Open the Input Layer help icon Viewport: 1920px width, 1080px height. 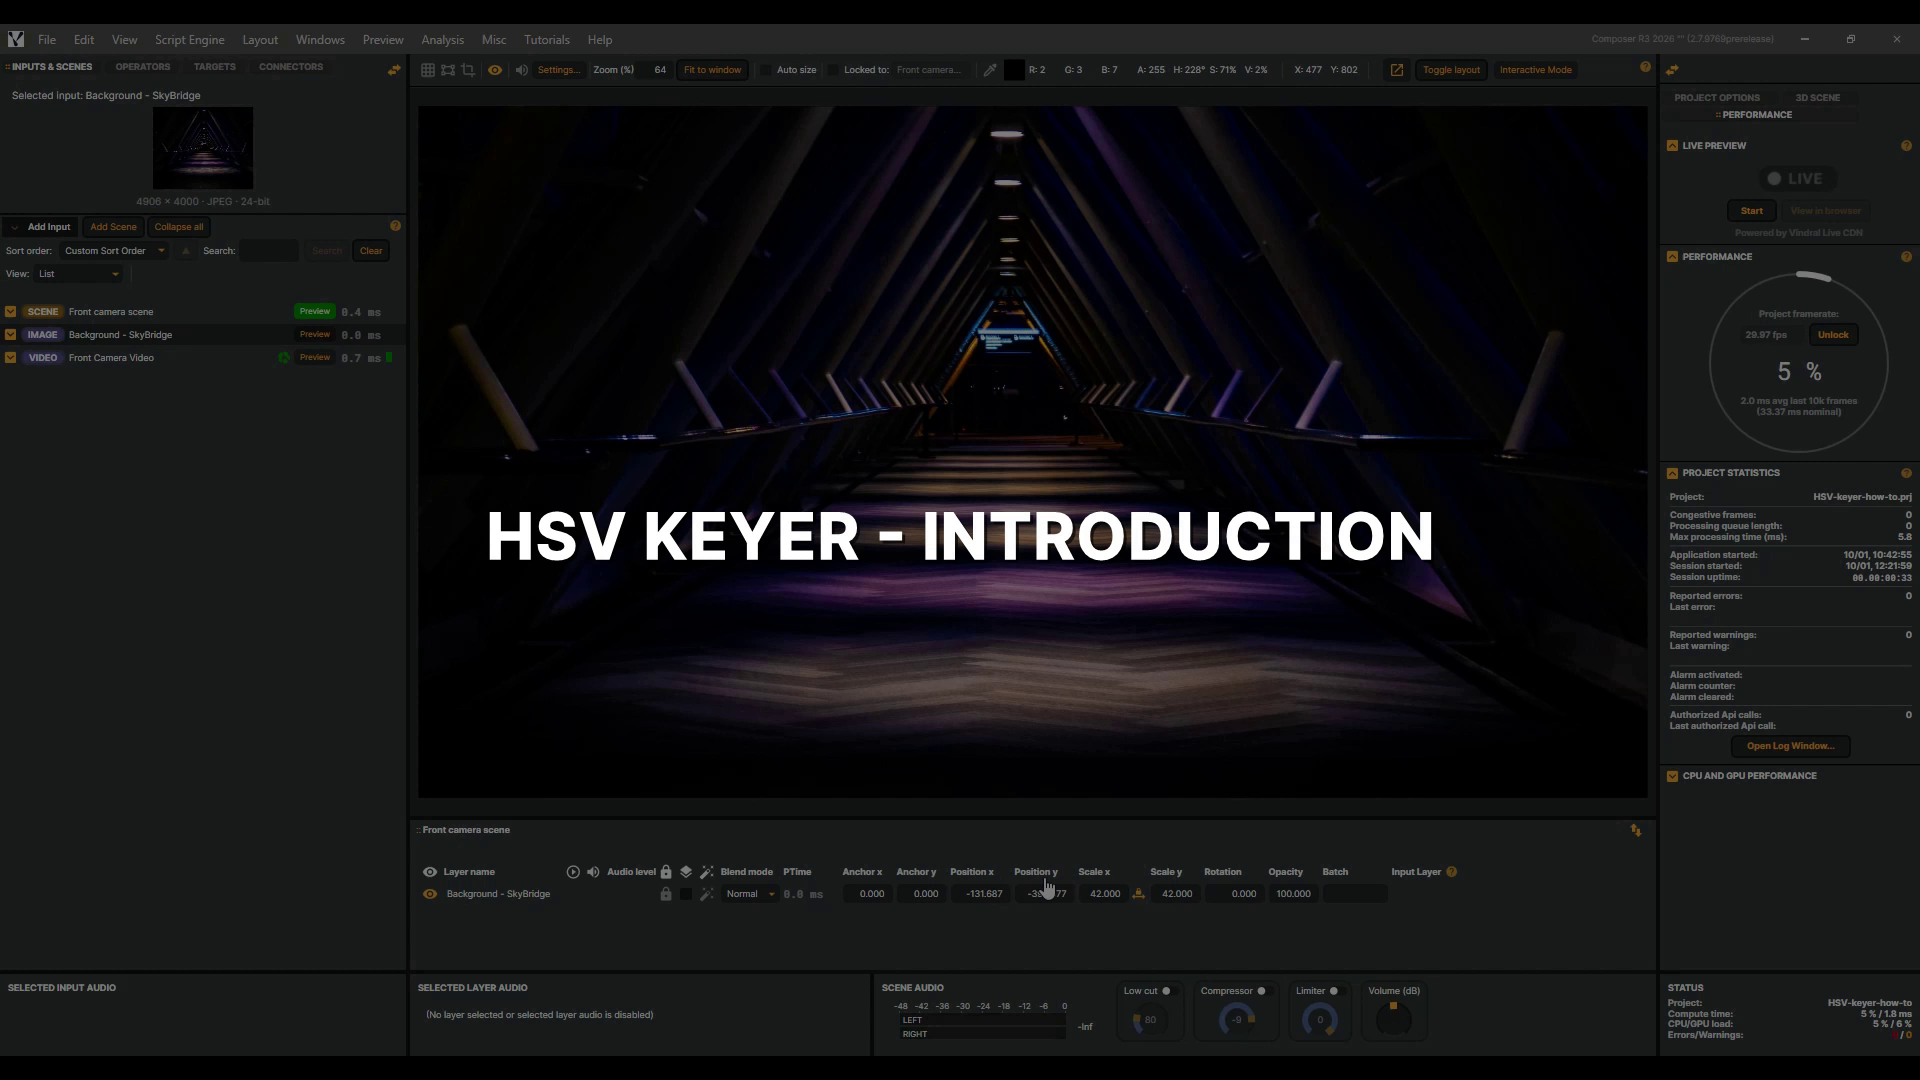point(1452,872)
